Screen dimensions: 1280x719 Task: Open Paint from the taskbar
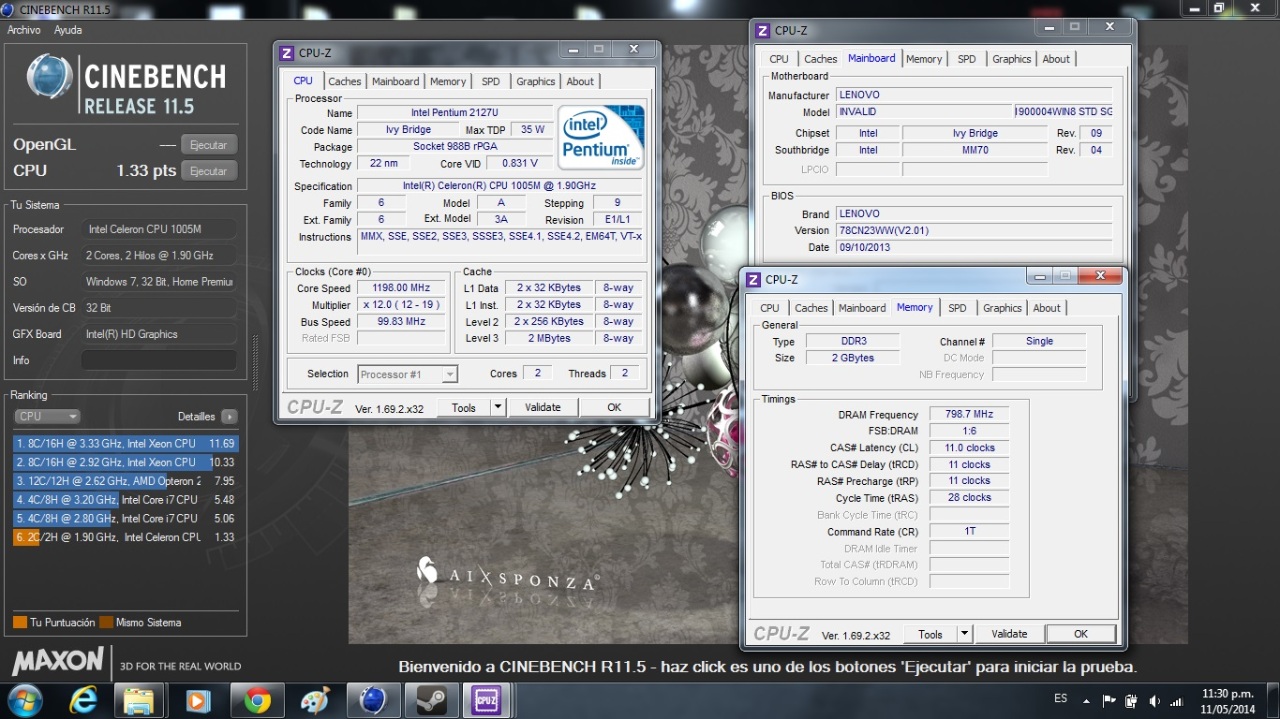coord(314,700)
